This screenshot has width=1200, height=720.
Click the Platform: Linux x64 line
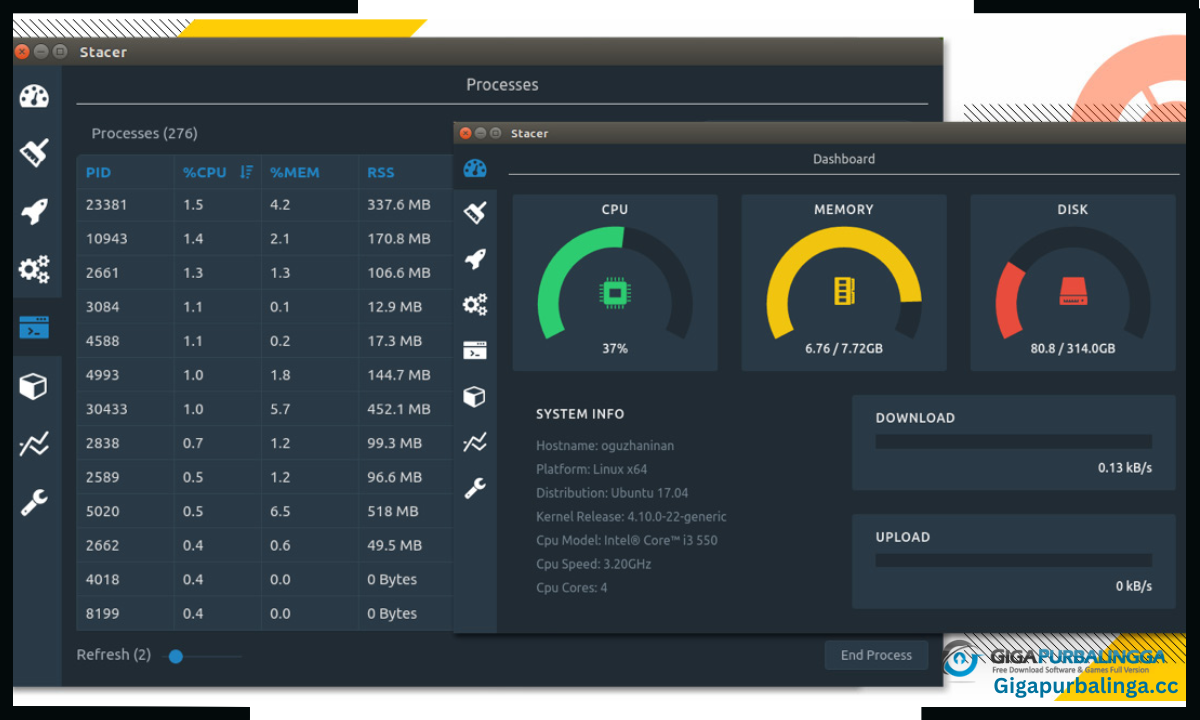pos(591,469)
